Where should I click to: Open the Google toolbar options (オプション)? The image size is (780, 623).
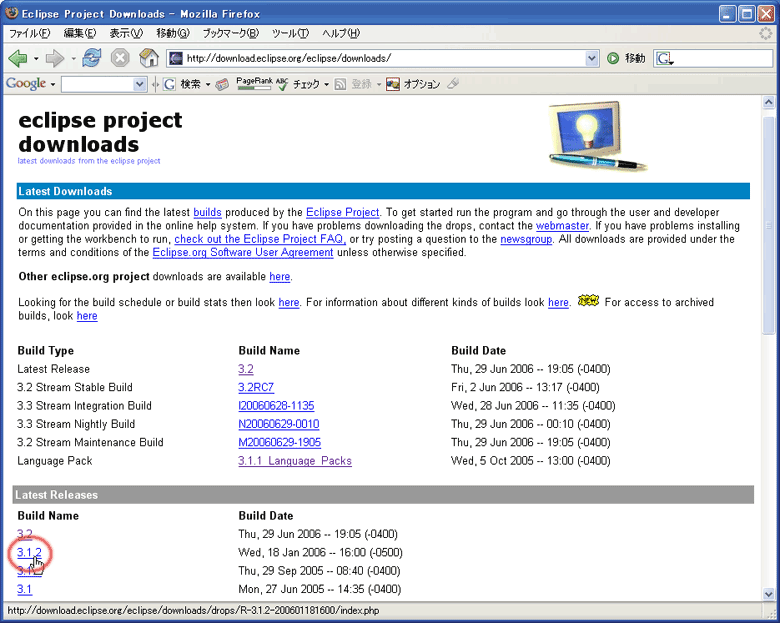pyautogui.click(x=414, y=85)
